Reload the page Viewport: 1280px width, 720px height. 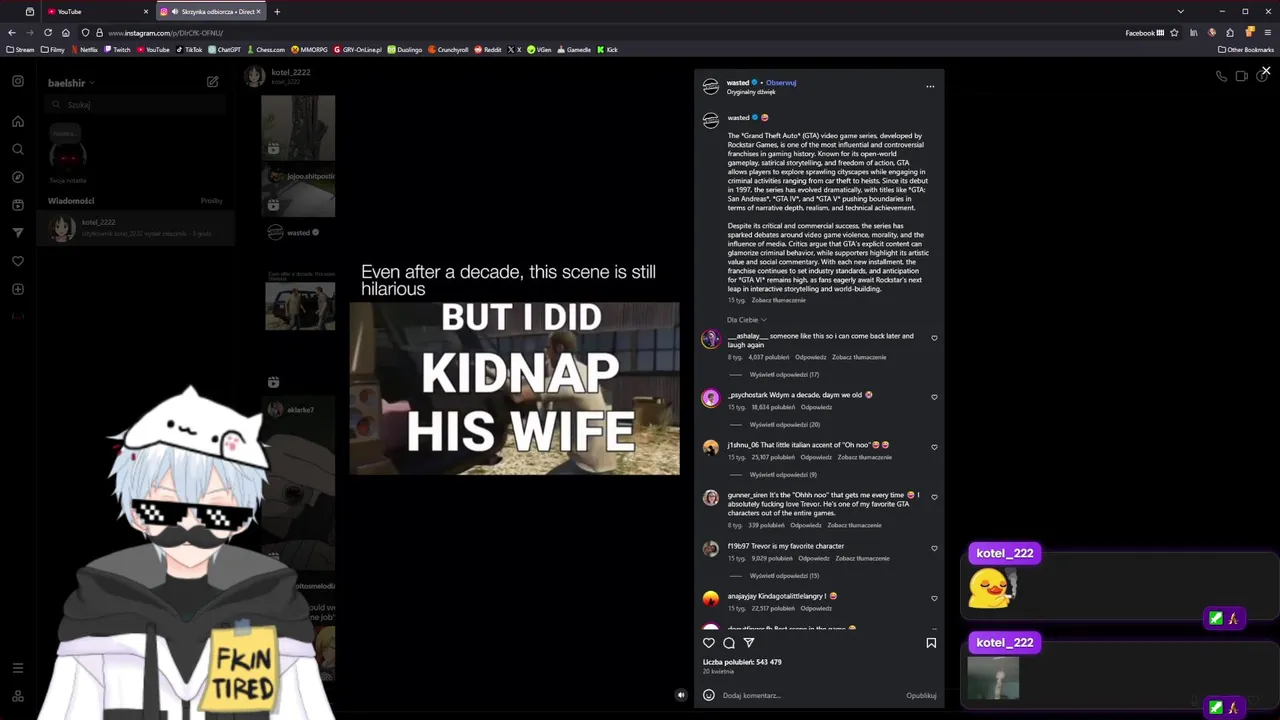[x=47, y=32]
